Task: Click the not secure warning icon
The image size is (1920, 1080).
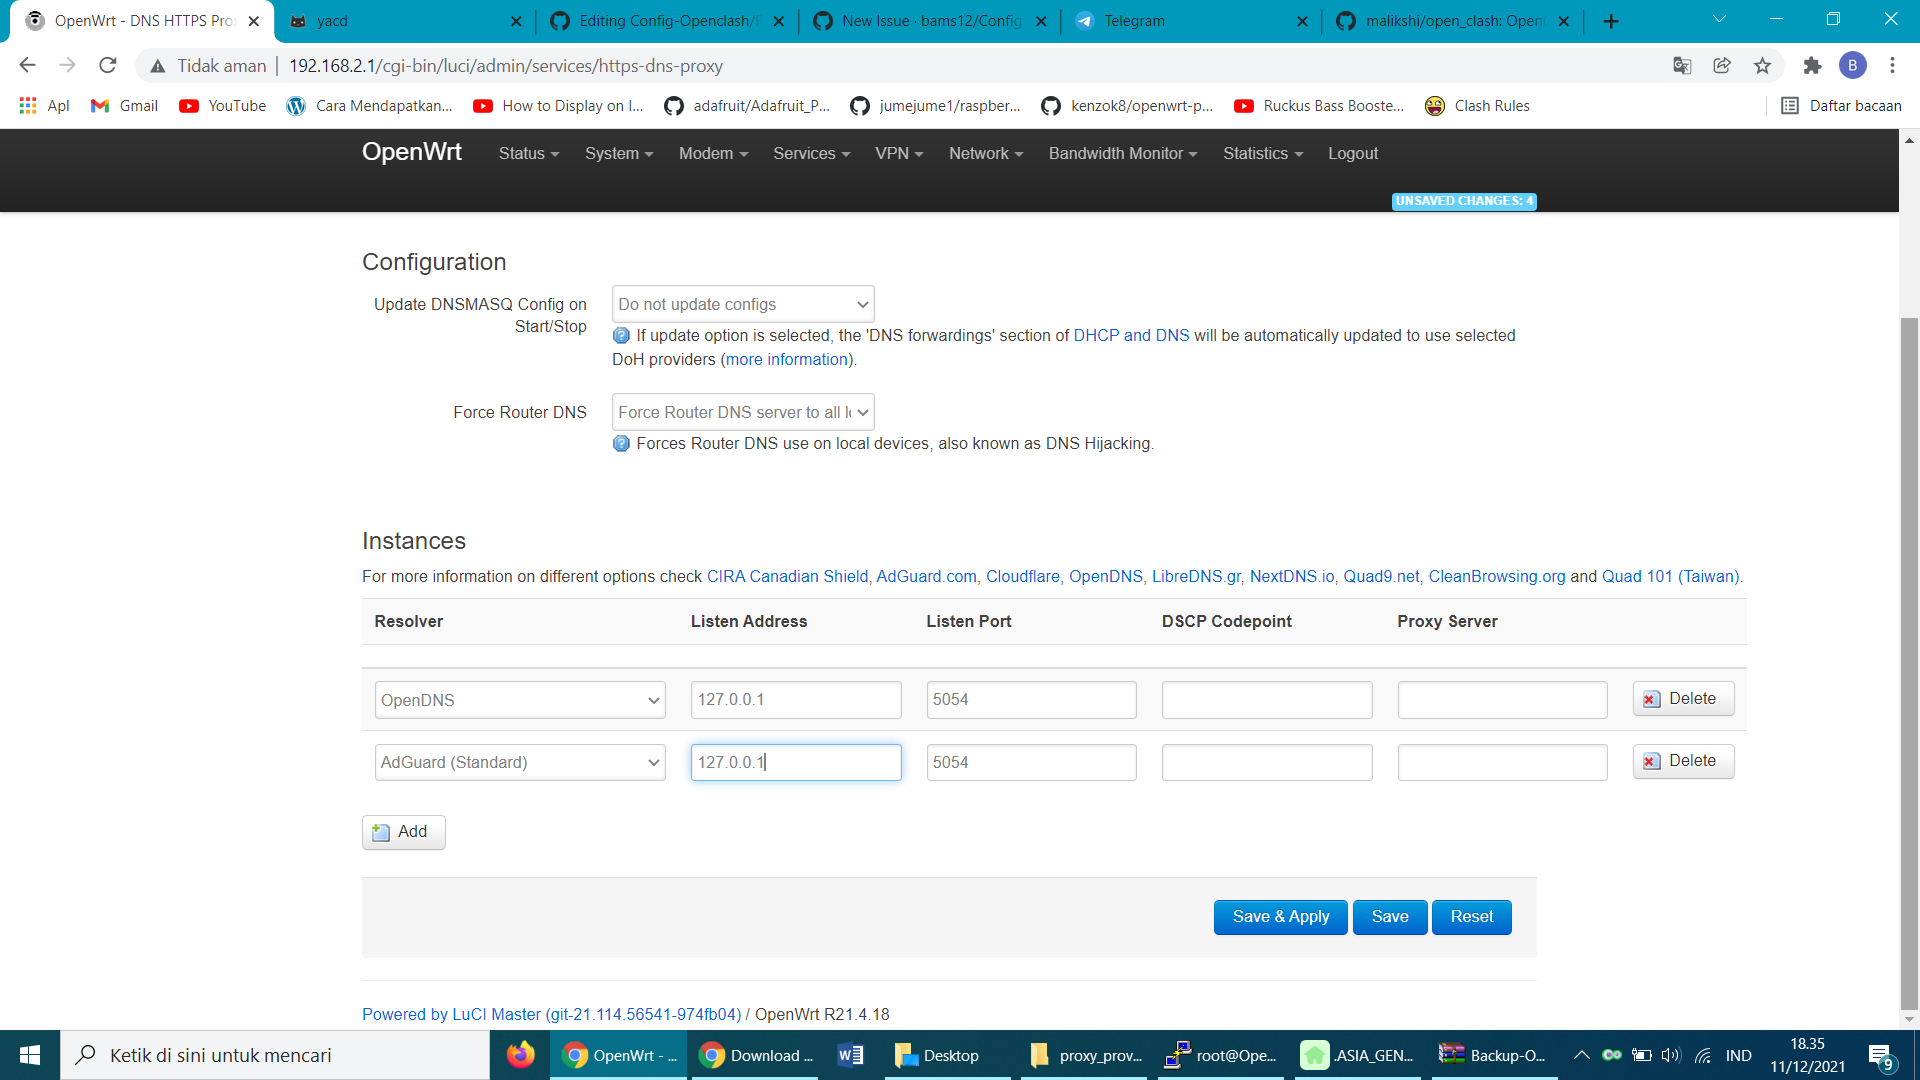Action: coord(157,66)
